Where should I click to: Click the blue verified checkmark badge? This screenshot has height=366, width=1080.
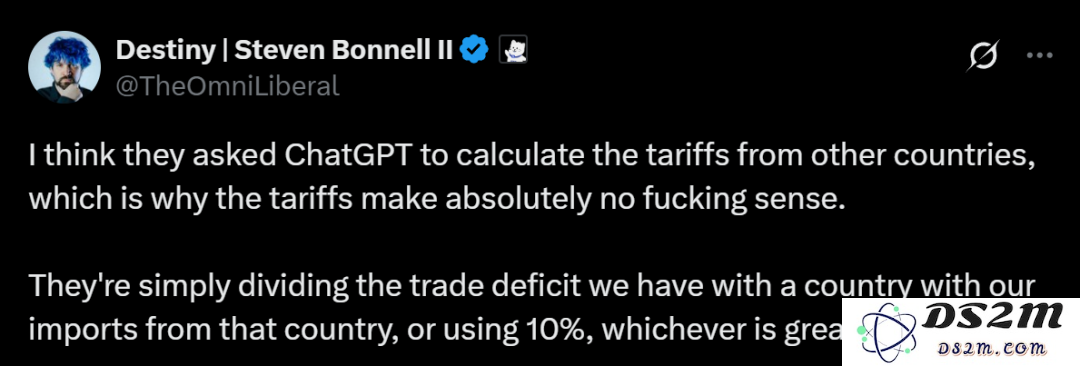(474, 50)
